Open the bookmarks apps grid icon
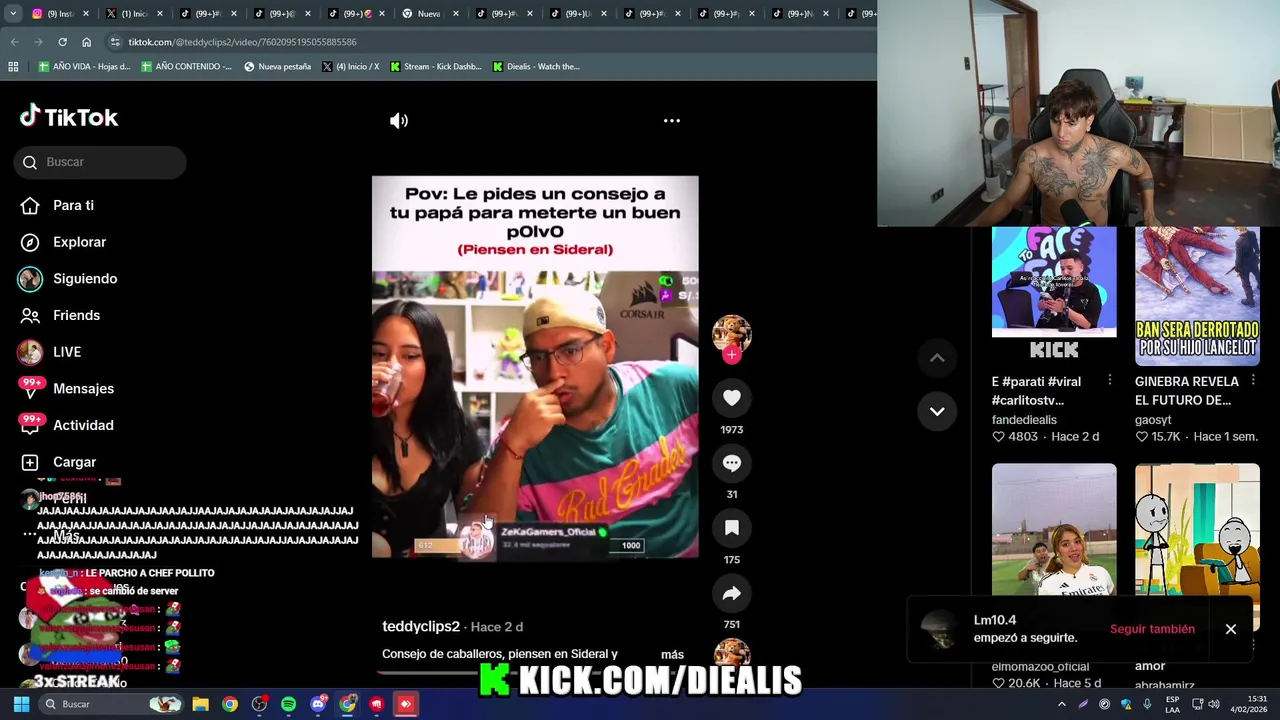This screenshot has width=1280, height=720. 13,67
